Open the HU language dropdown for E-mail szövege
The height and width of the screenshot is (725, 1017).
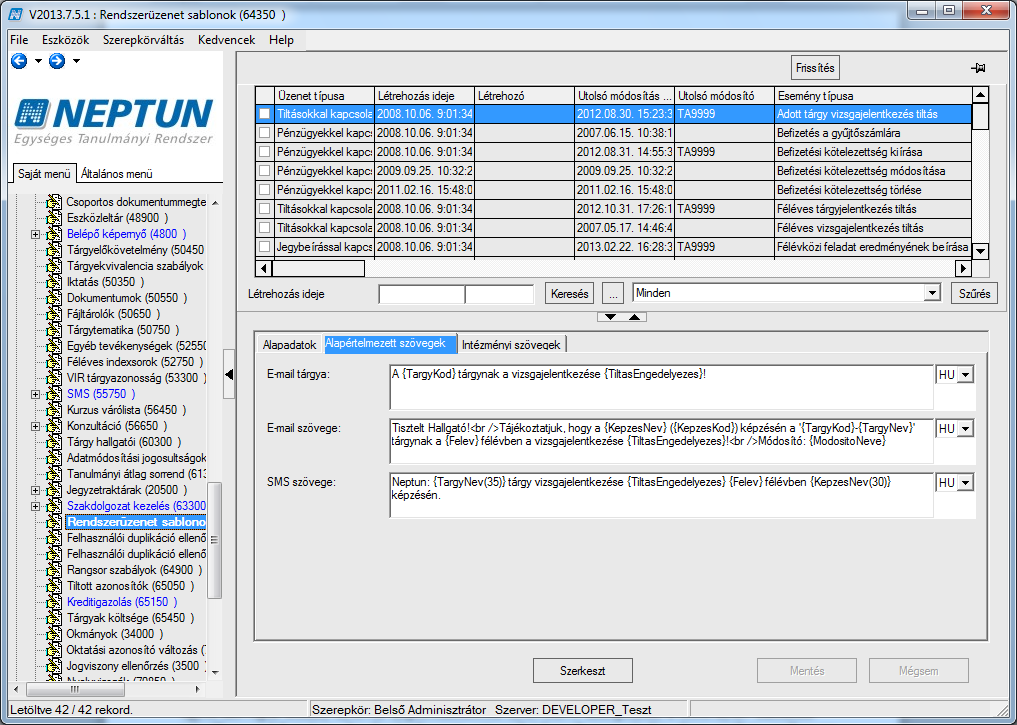(966, 429)
